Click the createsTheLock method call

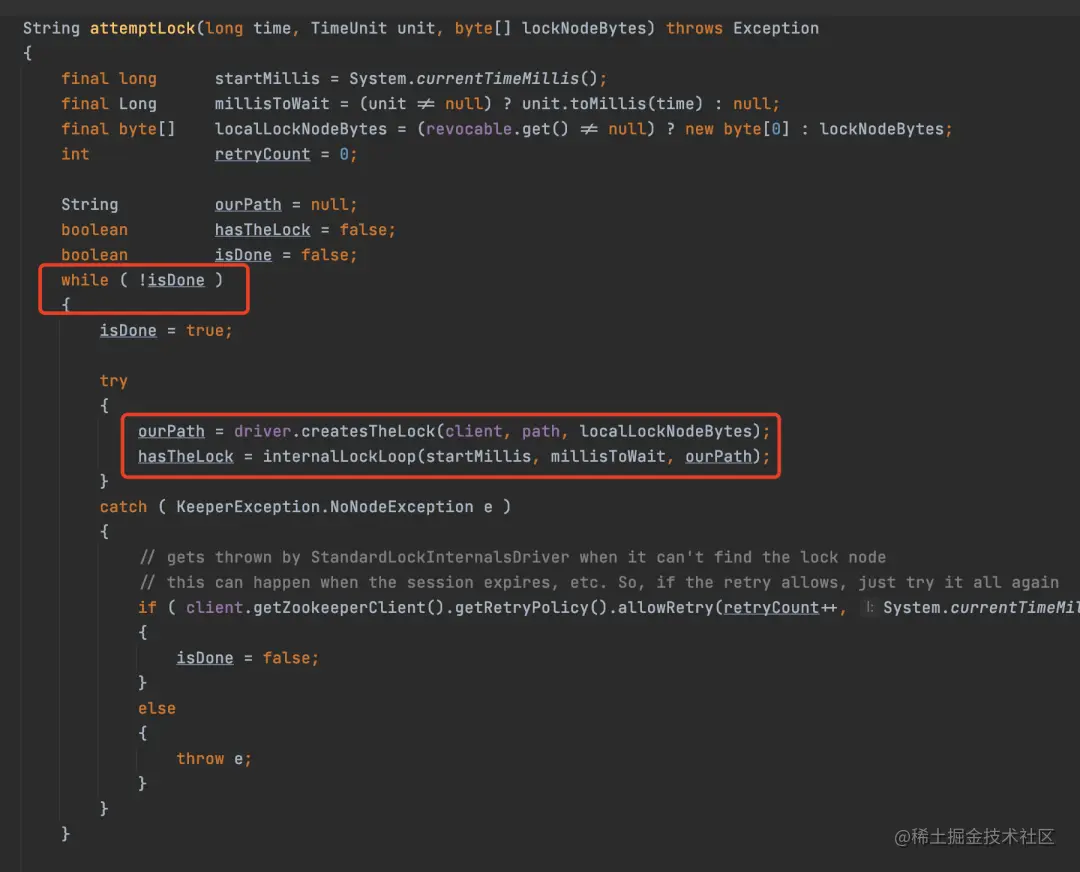368,431
